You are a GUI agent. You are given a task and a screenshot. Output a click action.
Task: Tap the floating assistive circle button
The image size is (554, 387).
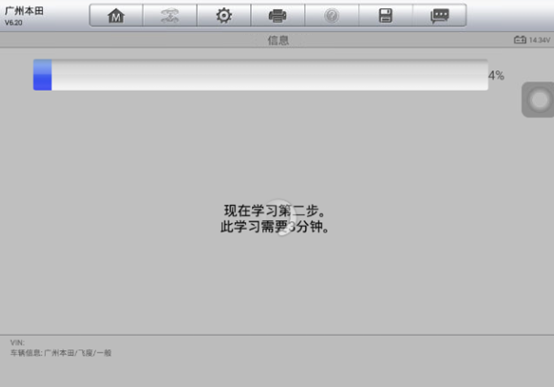[538, 100]
